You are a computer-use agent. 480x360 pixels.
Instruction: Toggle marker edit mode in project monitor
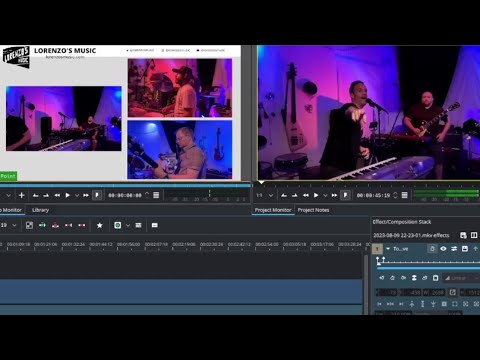[345, 195]
